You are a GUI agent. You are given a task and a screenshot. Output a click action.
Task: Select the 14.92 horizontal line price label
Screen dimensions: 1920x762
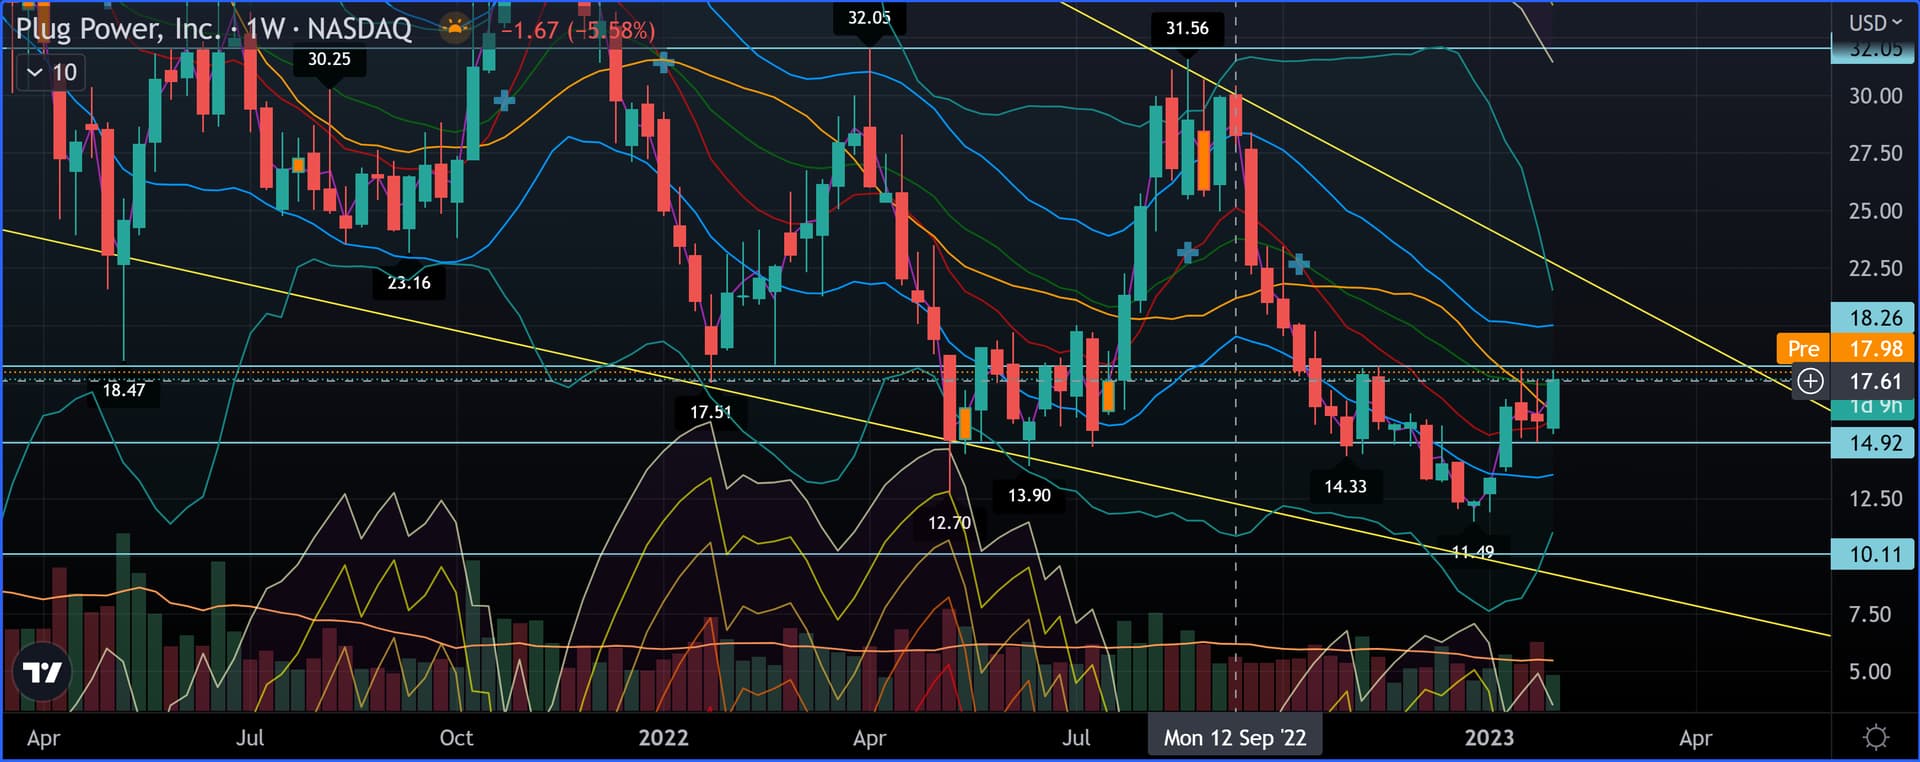[x=1874, y=443]
